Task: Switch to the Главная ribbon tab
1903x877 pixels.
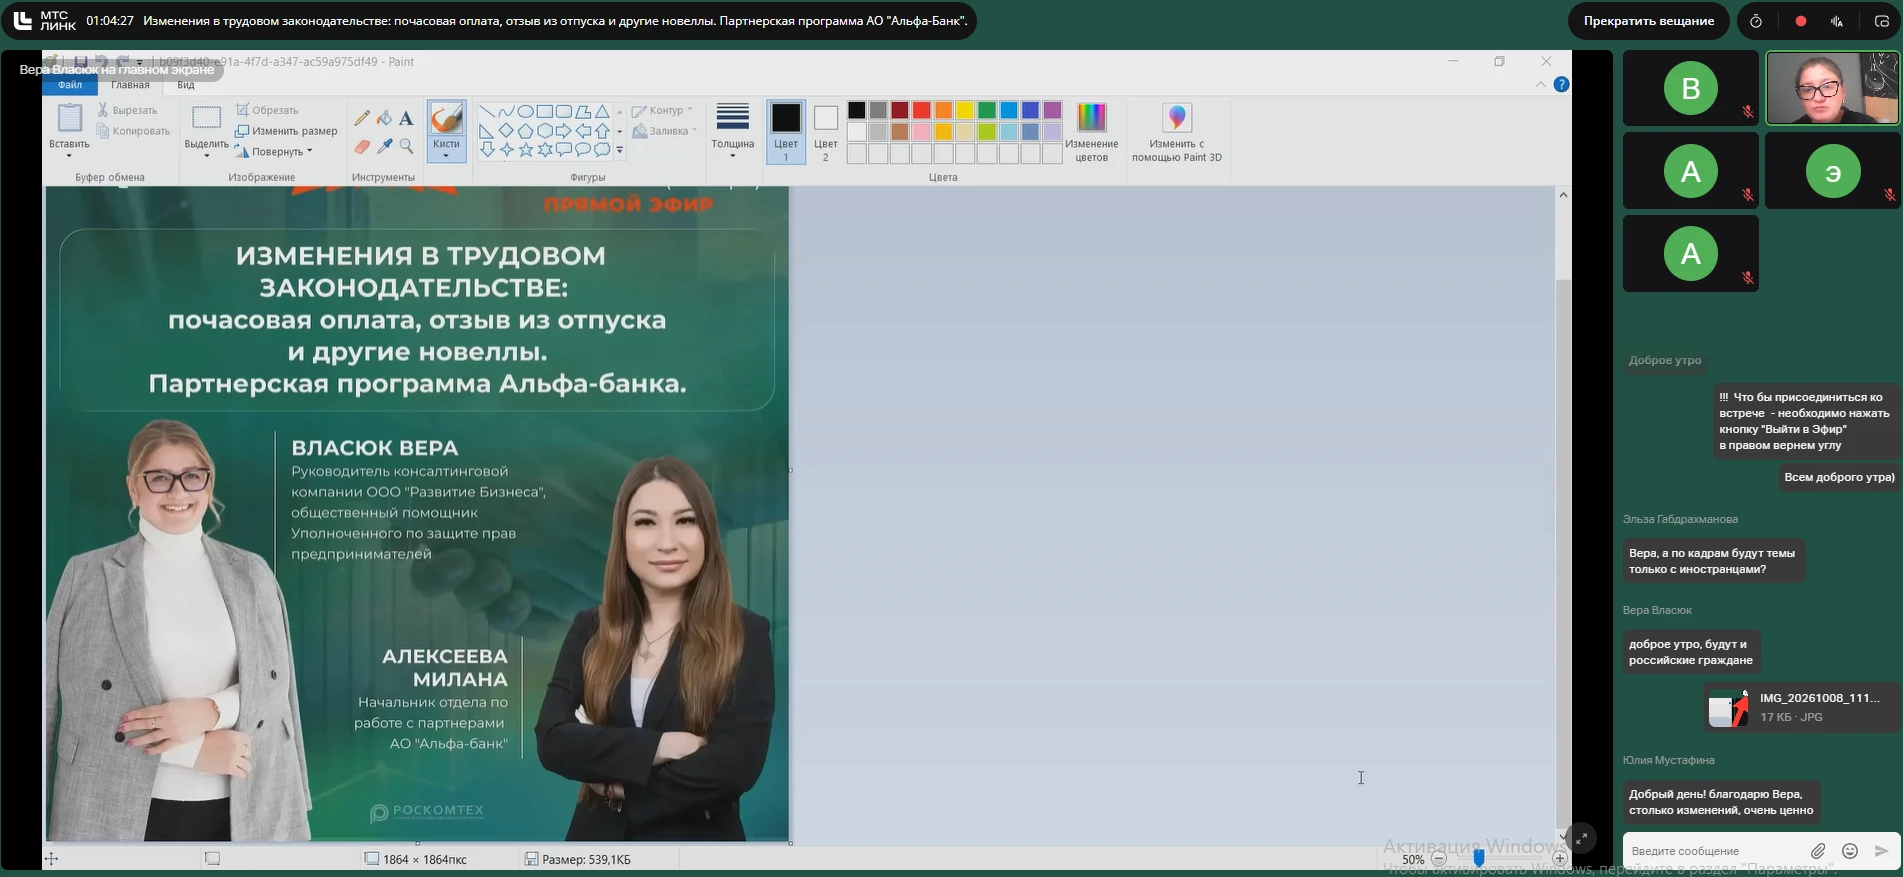Action: 130,86
